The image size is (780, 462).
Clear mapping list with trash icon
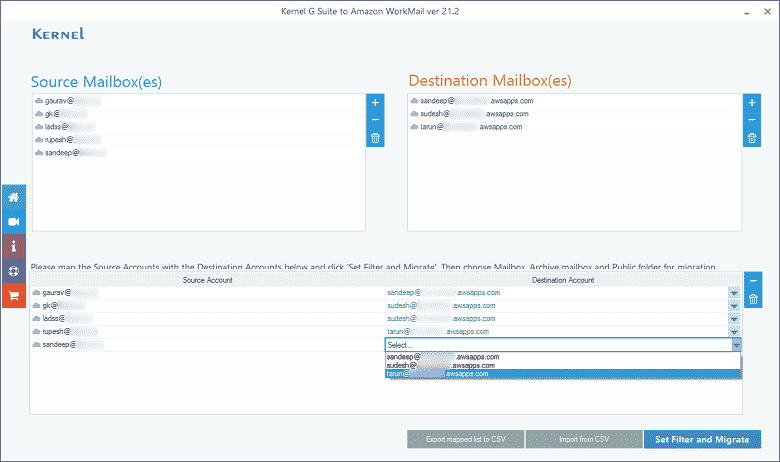(753, 299)
